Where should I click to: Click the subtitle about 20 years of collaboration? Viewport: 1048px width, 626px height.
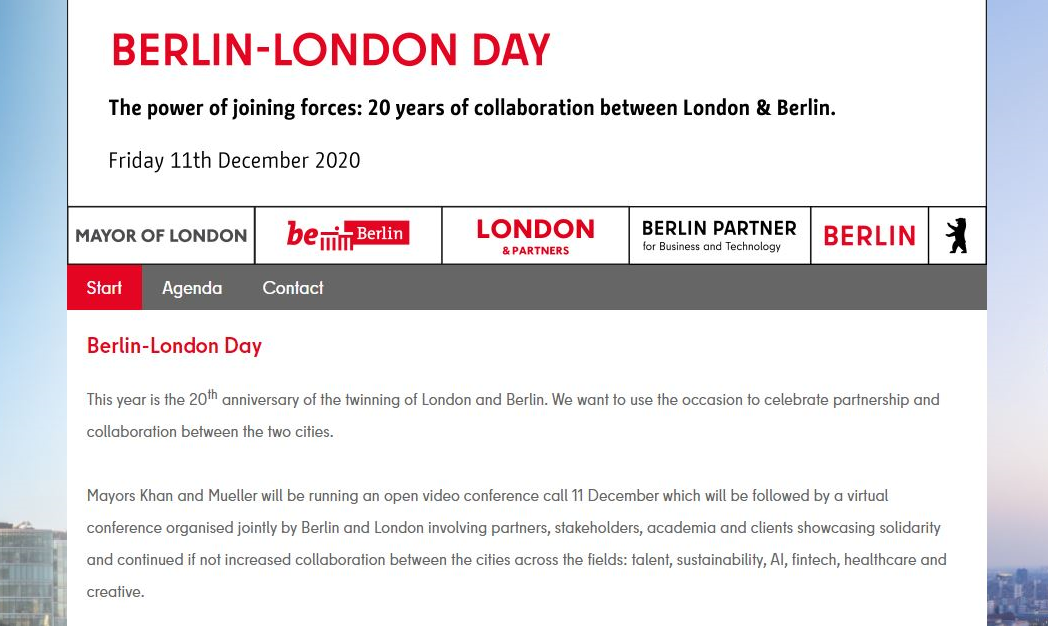[472, 108]
